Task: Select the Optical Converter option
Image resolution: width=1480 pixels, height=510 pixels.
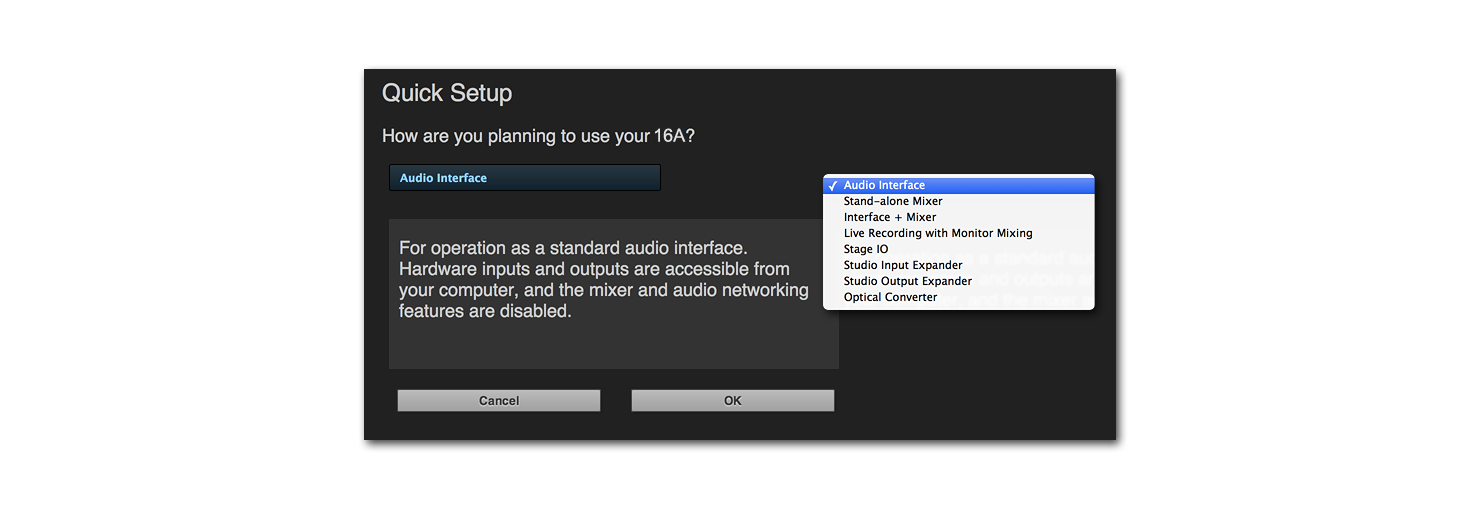Action: 890,297
